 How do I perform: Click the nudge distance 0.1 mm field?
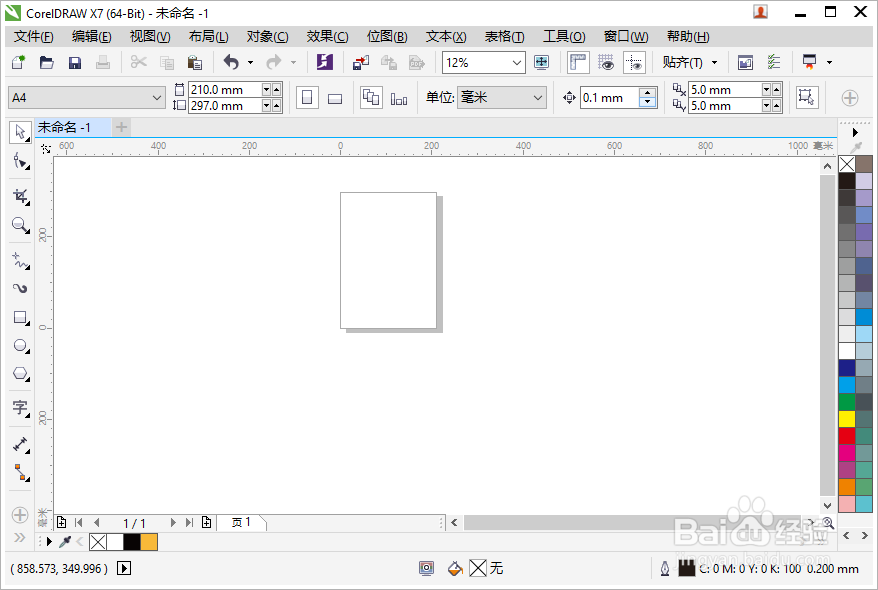click(x=610, y=98)
